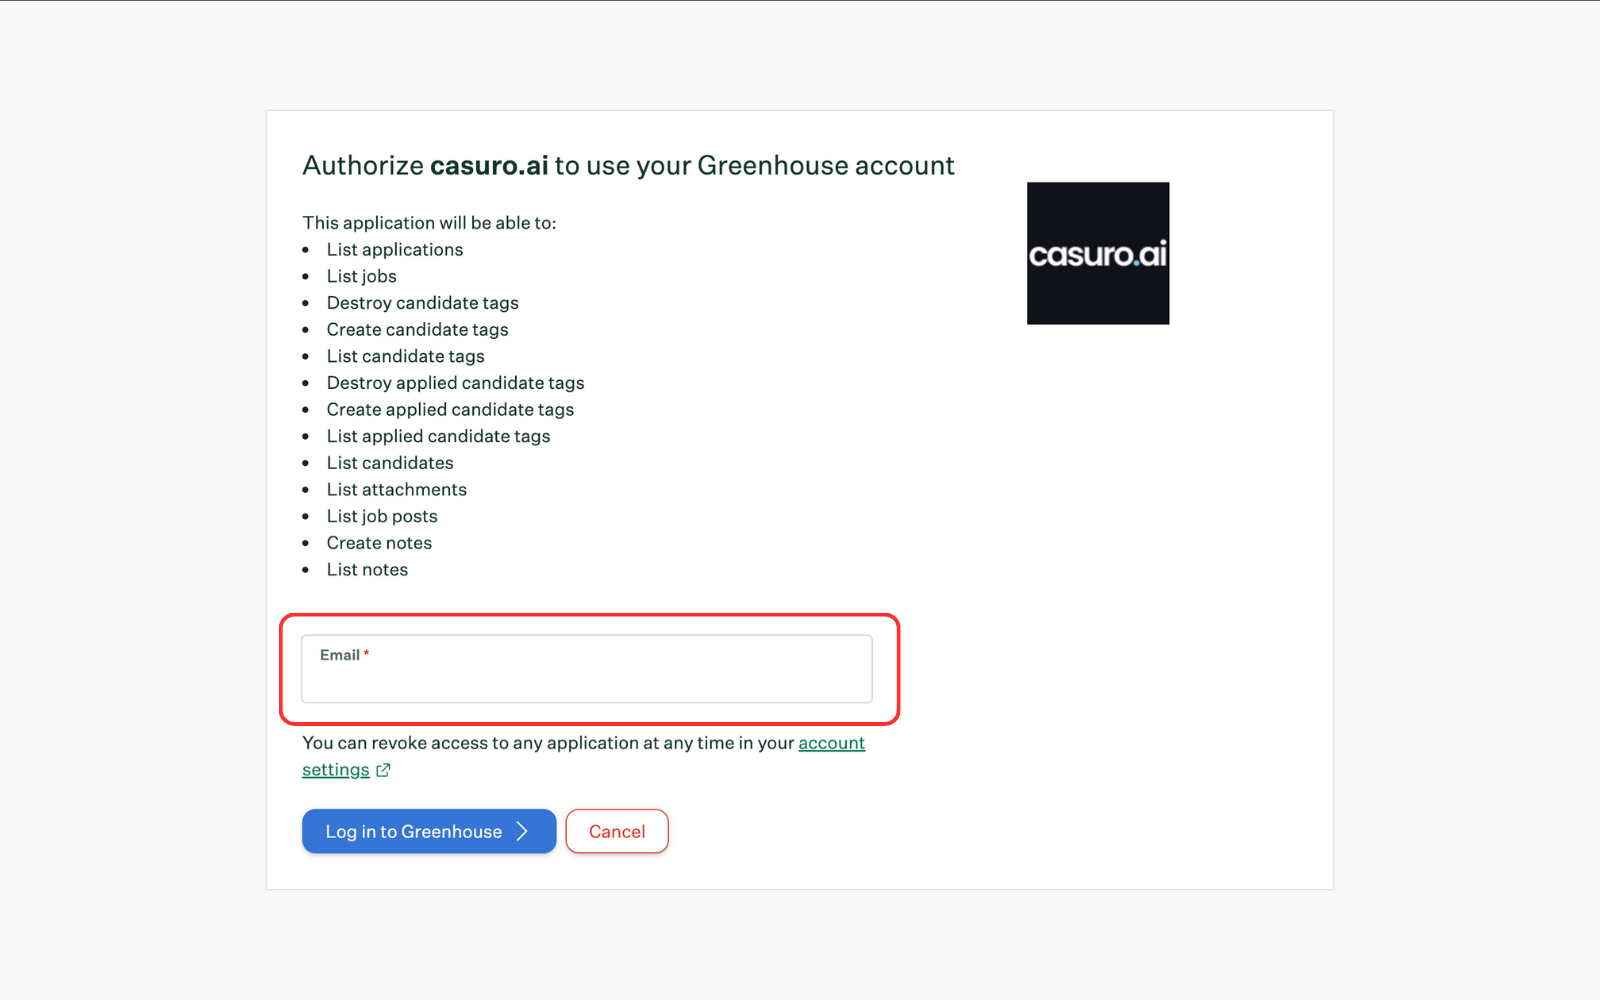Click the Create notes permission item
The image size is (1600, 1000).
(379, 542)
